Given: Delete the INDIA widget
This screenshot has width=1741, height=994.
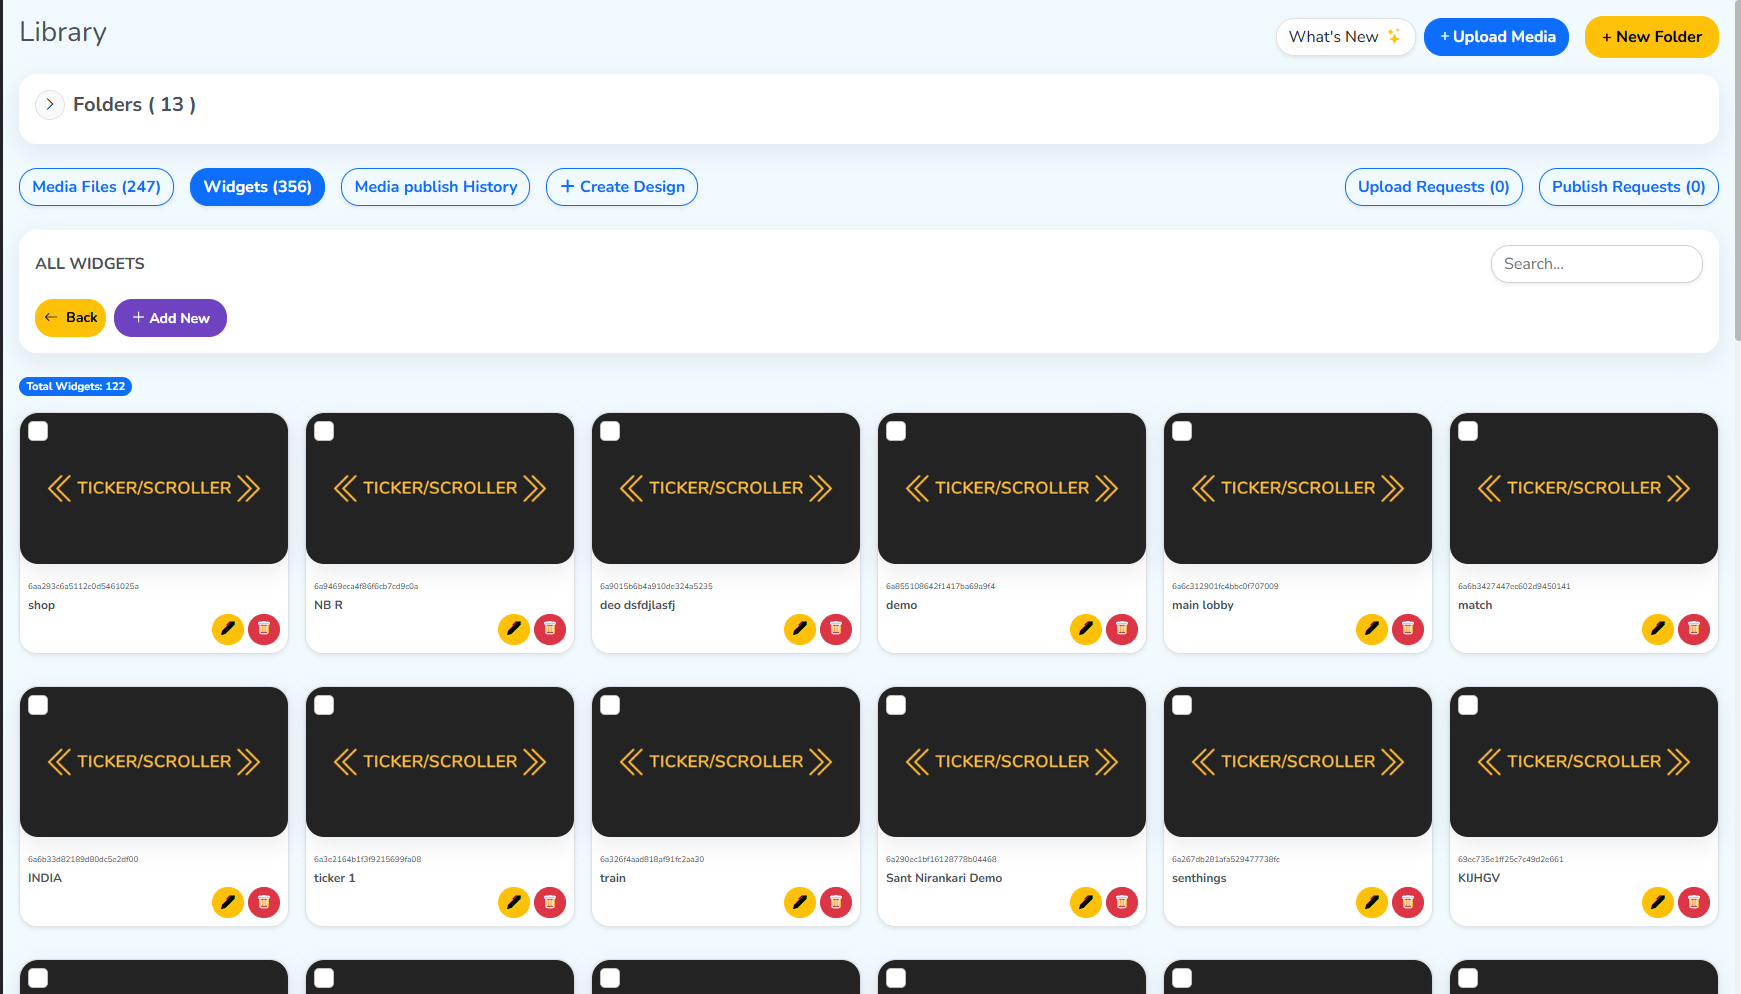Looking at the screenshot, I should point(264,902).
